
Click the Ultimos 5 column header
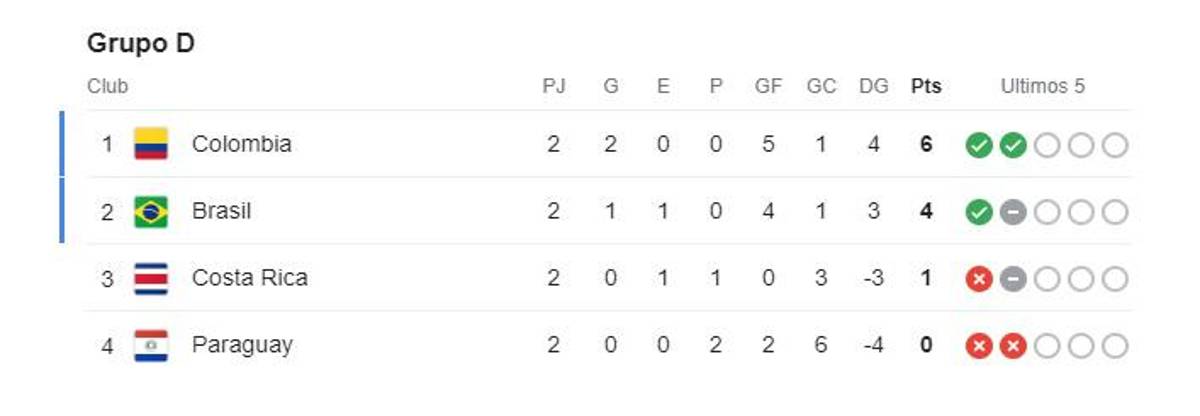[x=1042, y=87]
